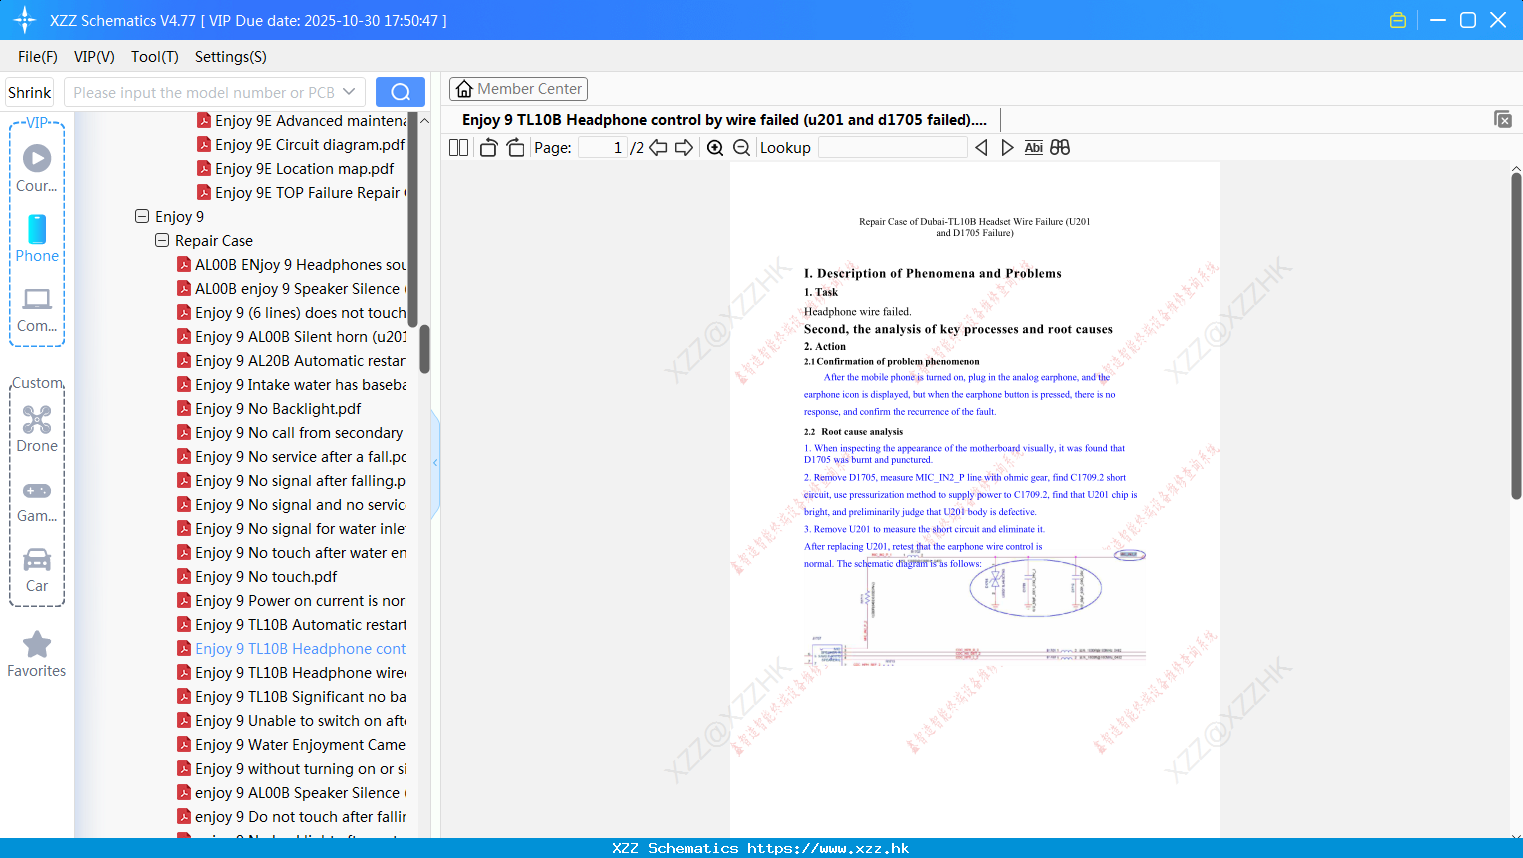This screenshot has height=858, width=1523.
Task: Close the document tab panel icon
Action: (1502, 119)
